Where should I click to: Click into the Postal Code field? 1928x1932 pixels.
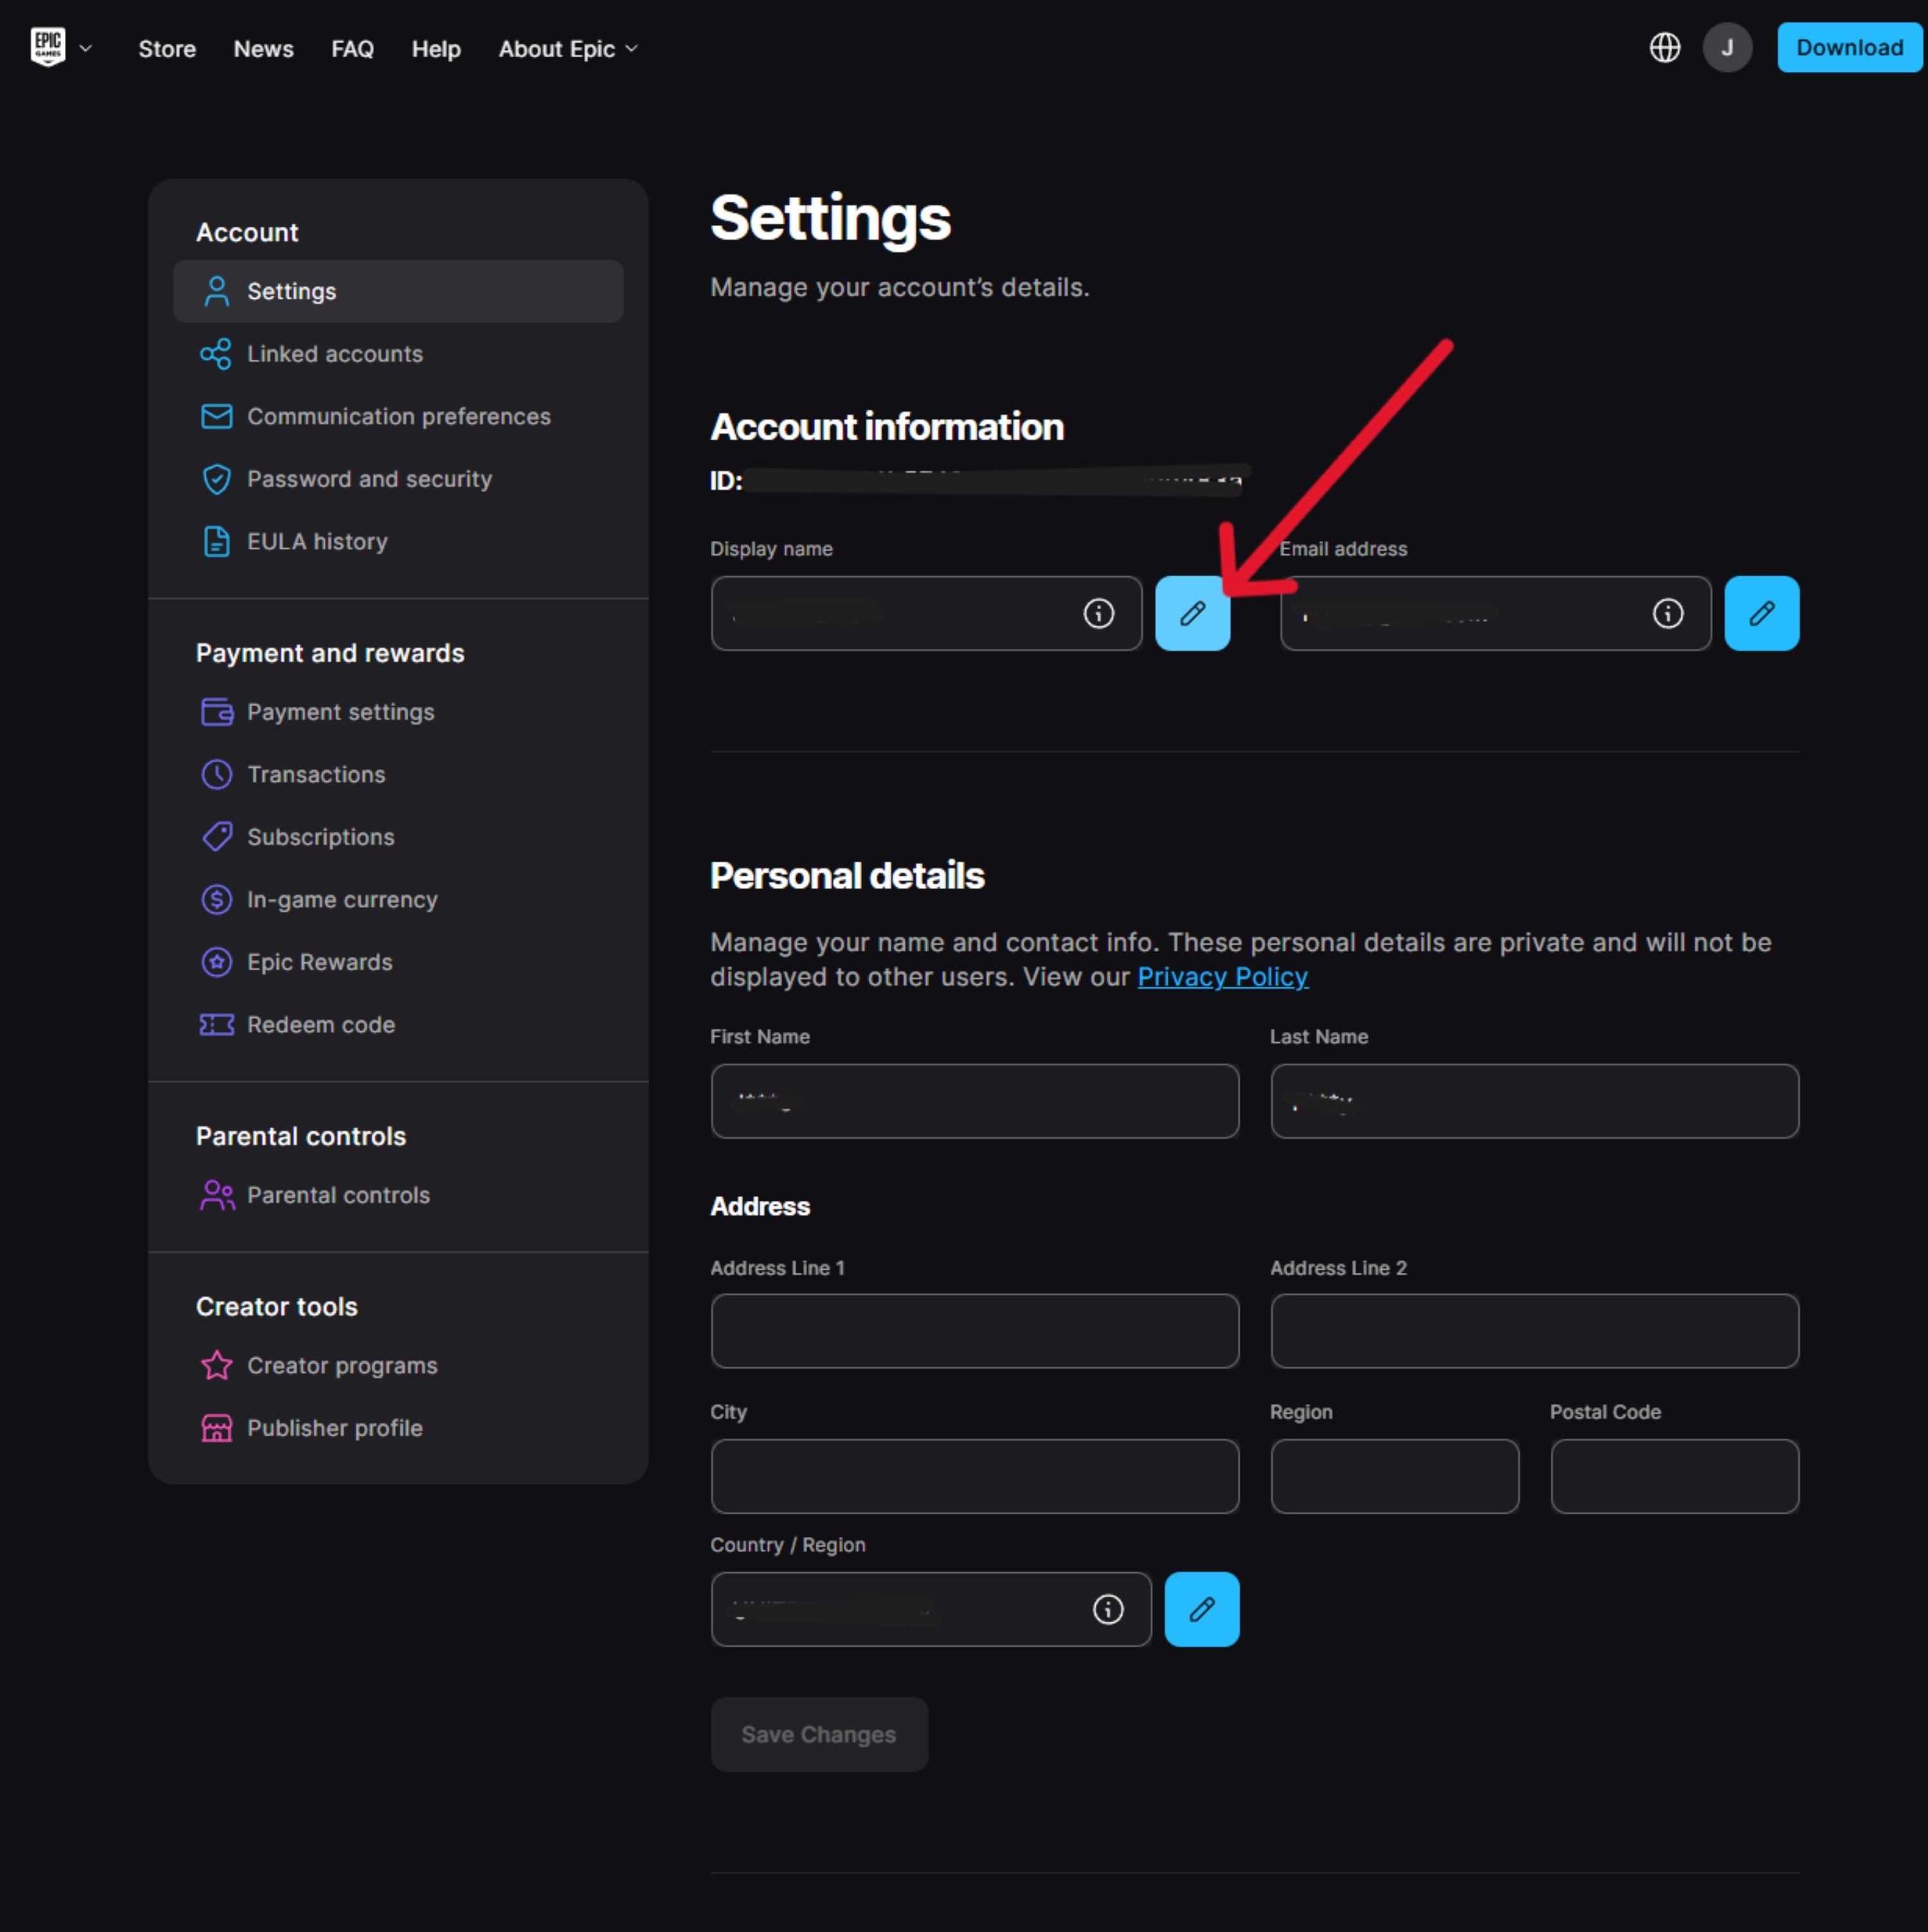pyautogui.click(x=1674, y=1476)
